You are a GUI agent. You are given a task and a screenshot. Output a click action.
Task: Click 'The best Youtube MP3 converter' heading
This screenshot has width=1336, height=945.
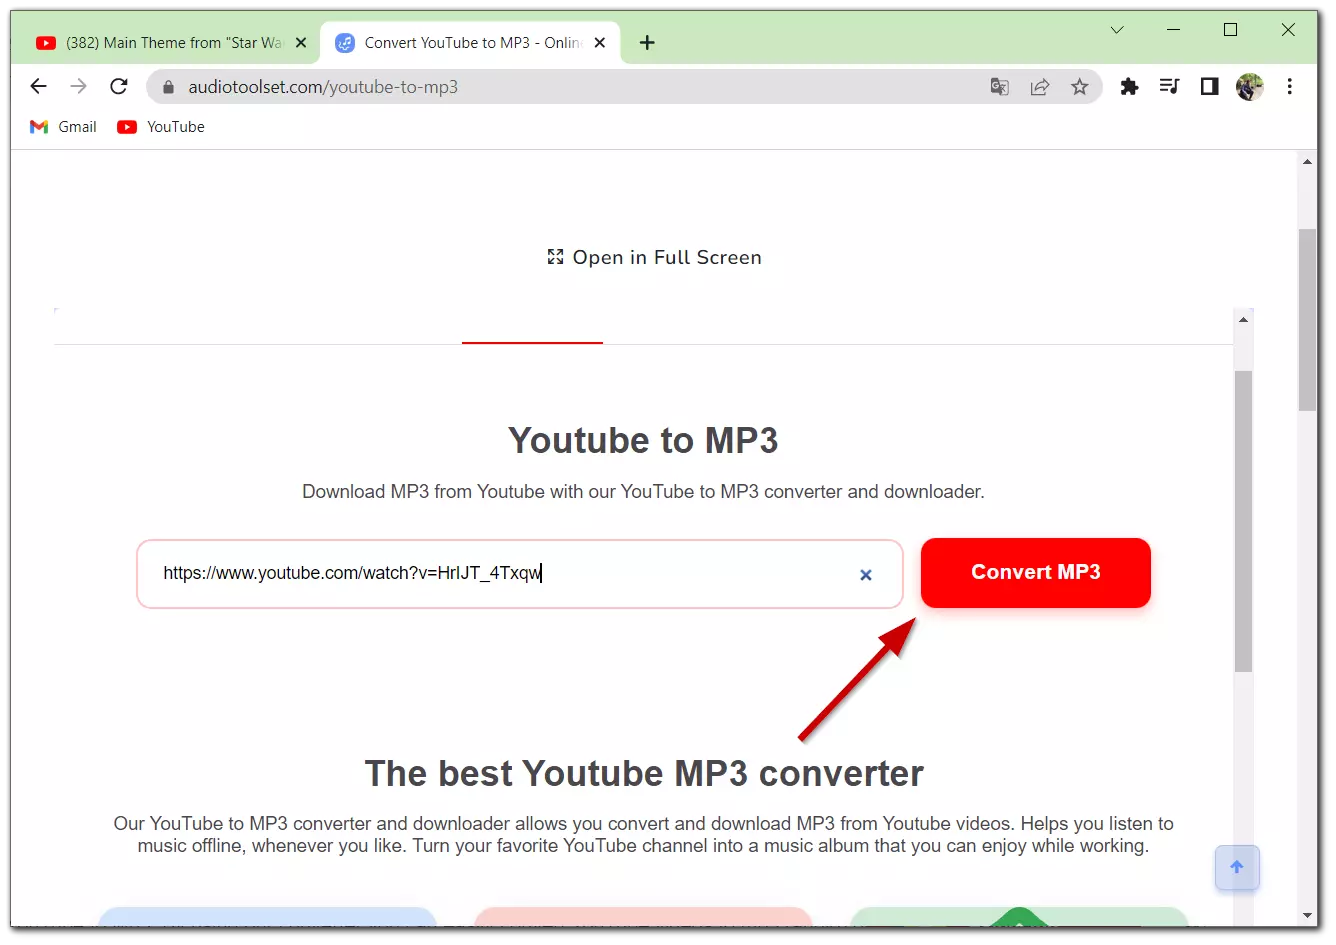644,774
